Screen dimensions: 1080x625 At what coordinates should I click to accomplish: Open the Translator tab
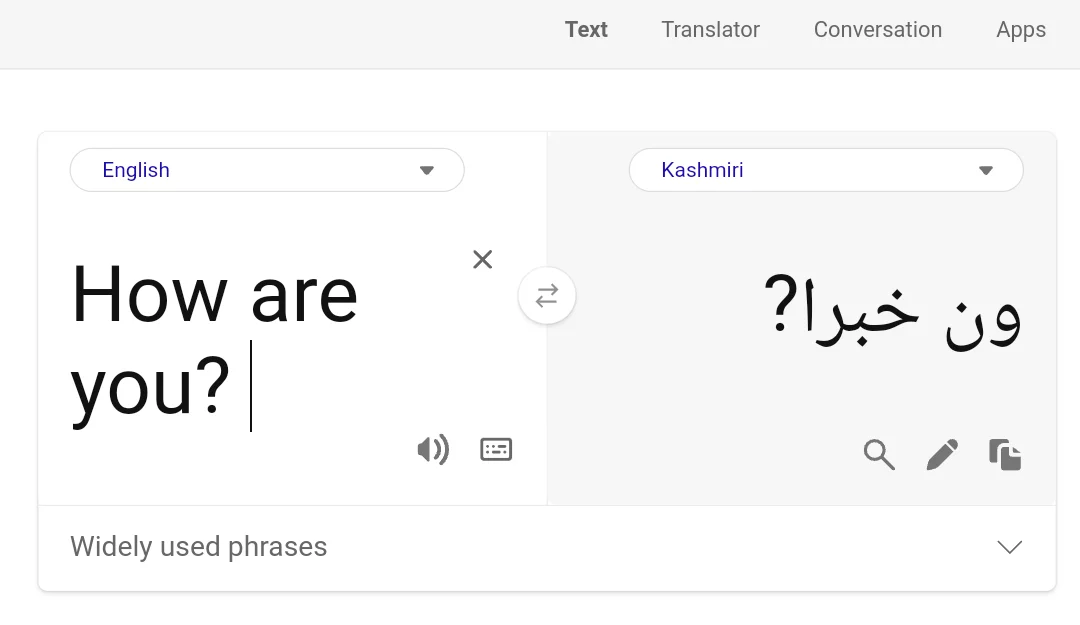pyautogui.click(x=710, y=30)
